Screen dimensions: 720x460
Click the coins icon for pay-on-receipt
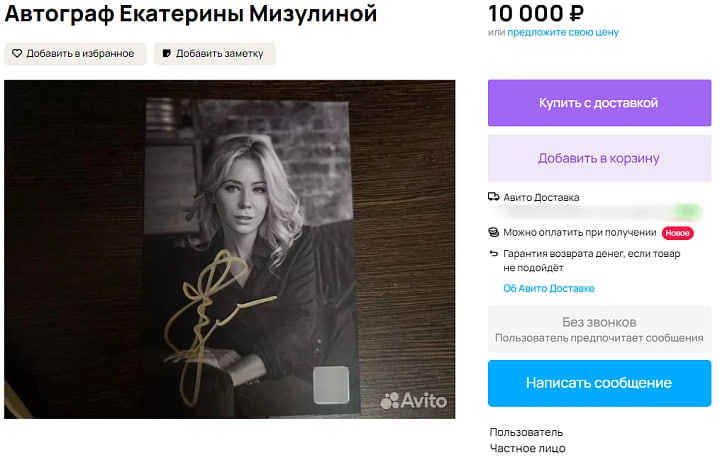click(x=494, y=232)
